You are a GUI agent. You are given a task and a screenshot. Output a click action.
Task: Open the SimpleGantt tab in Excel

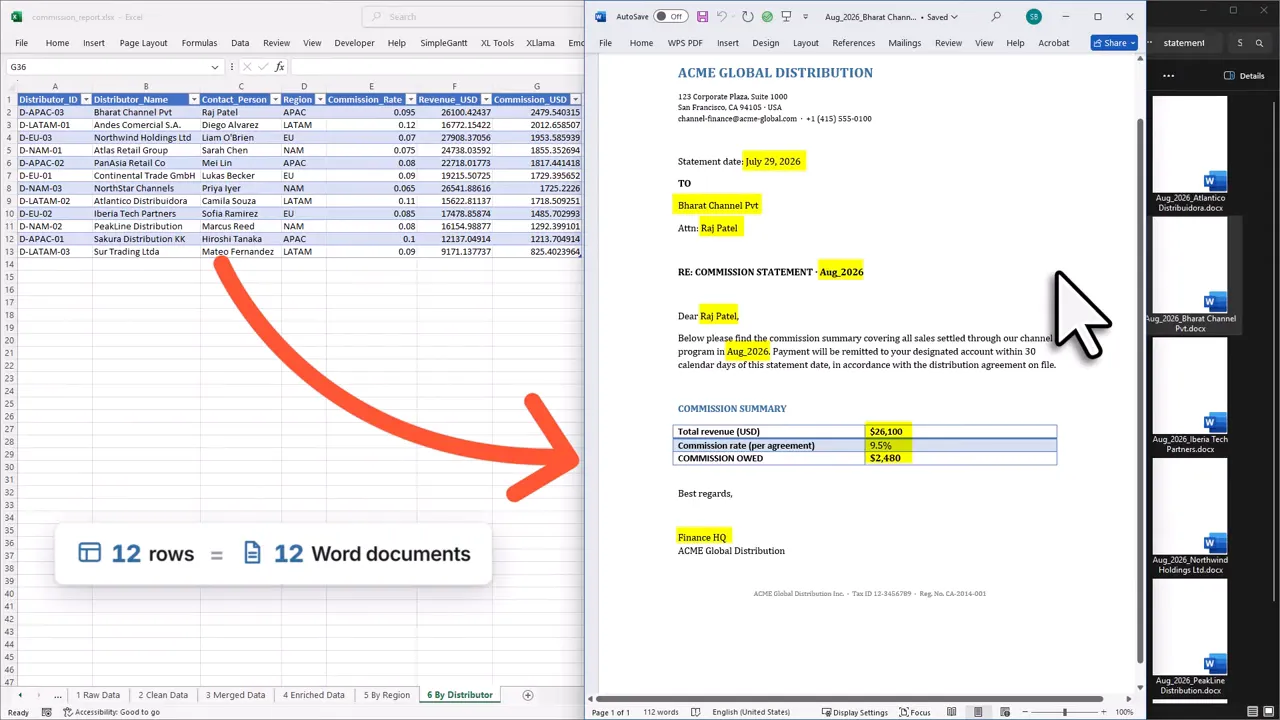443,43
